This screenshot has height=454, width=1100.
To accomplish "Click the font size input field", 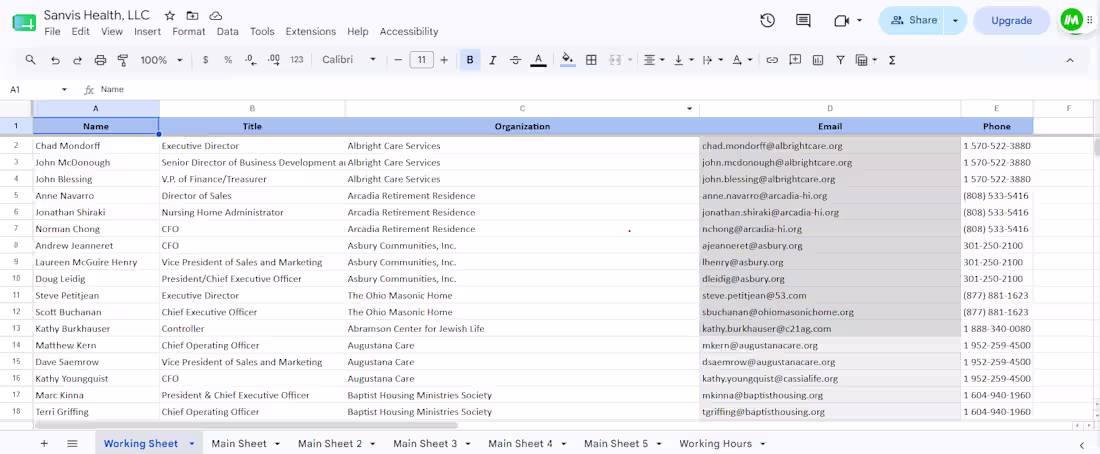I will point(421,60).
